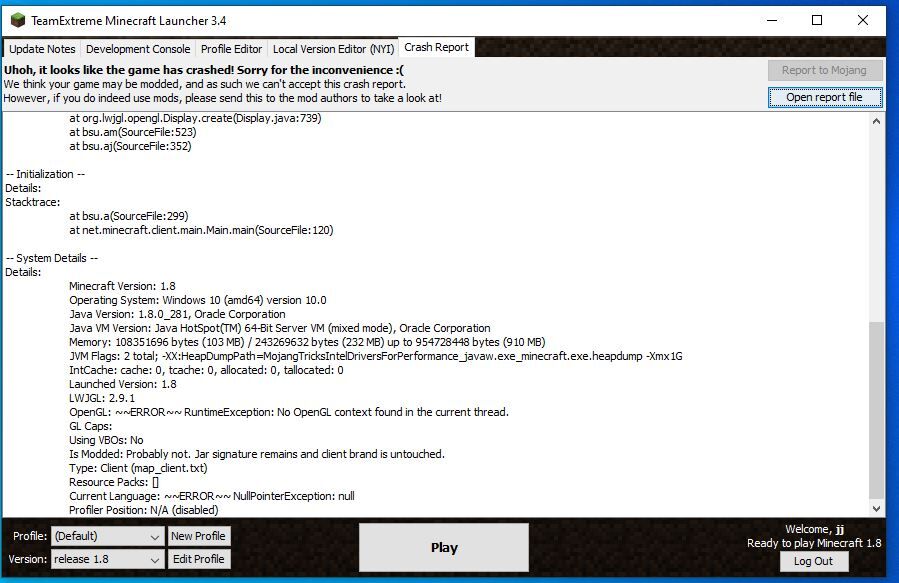Click the 'Operating System: Windows 10' line
Screen dimensions: 899x583
coord(198,300)
